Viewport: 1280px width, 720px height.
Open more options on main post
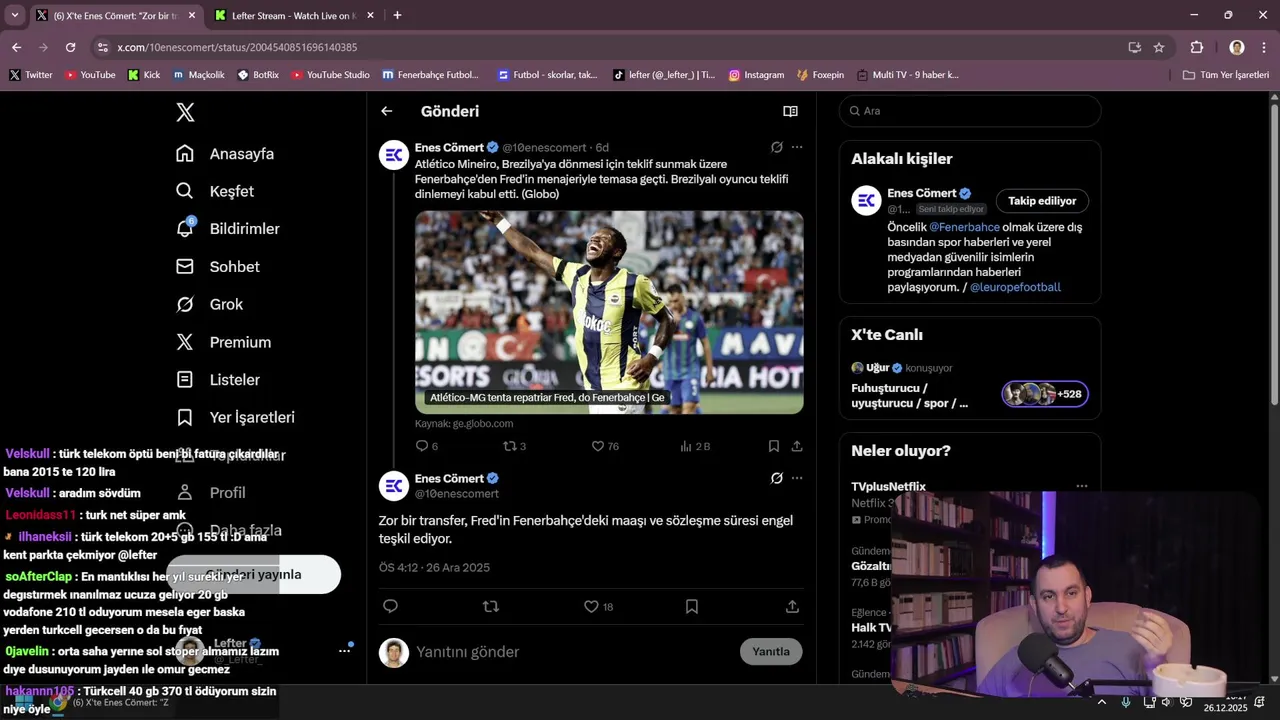(x=797, y=478)
